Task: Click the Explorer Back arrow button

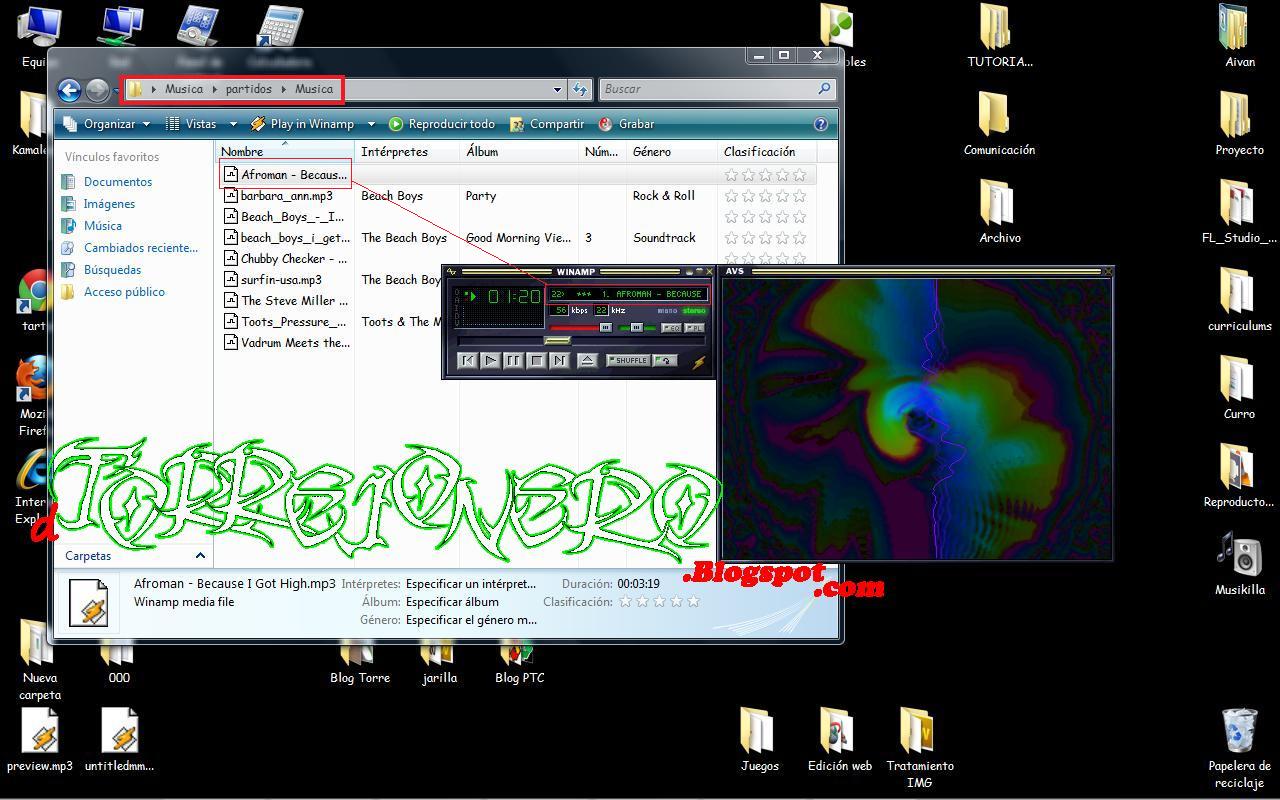Action: (69, 91)
